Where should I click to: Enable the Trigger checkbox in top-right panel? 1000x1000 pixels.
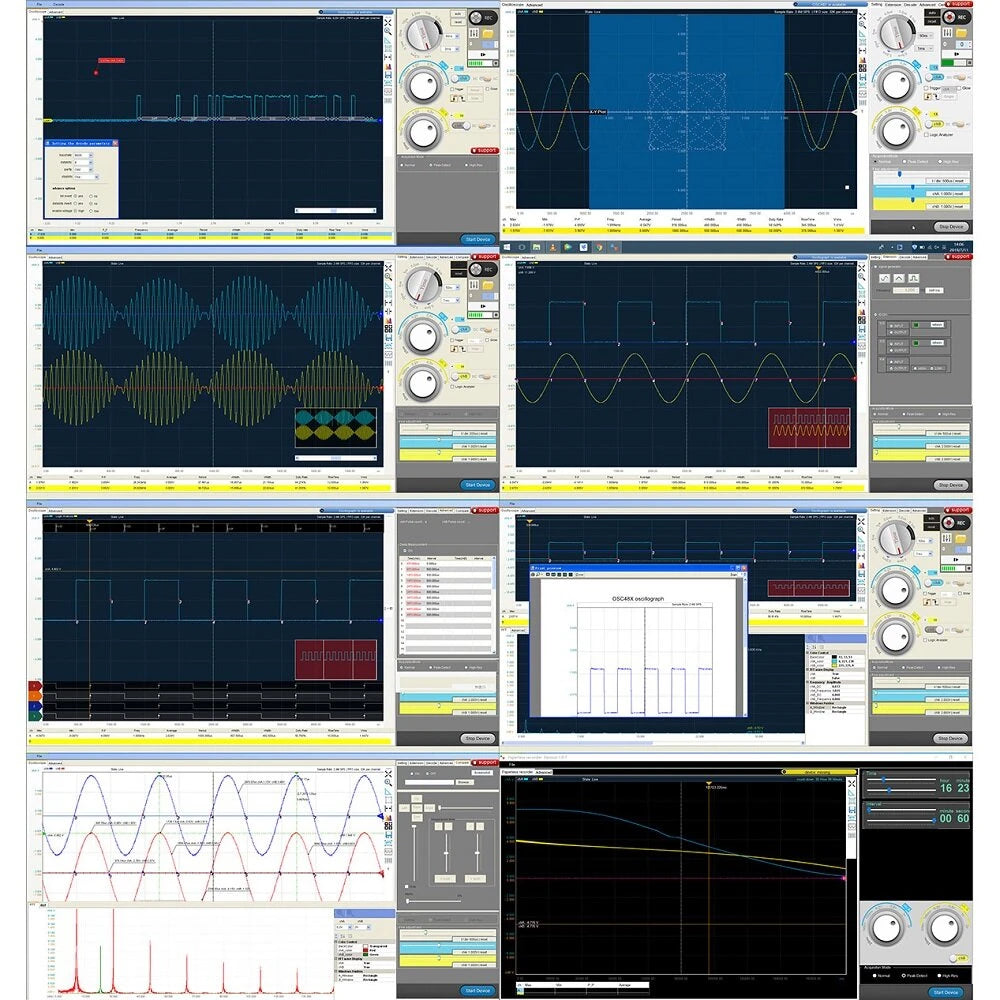927,88
